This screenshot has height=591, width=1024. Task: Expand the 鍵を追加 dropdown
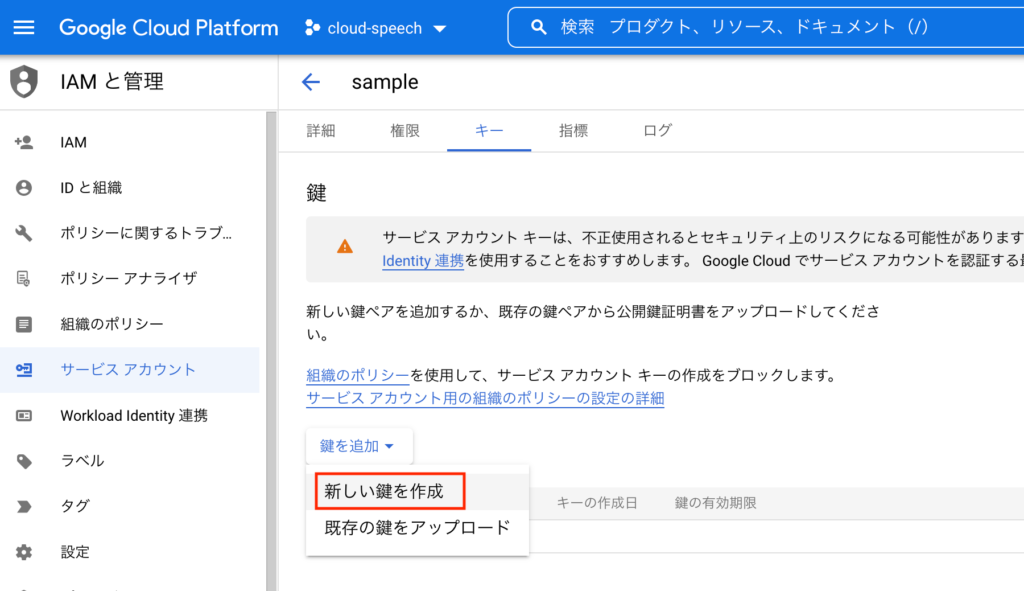[358, 446]
